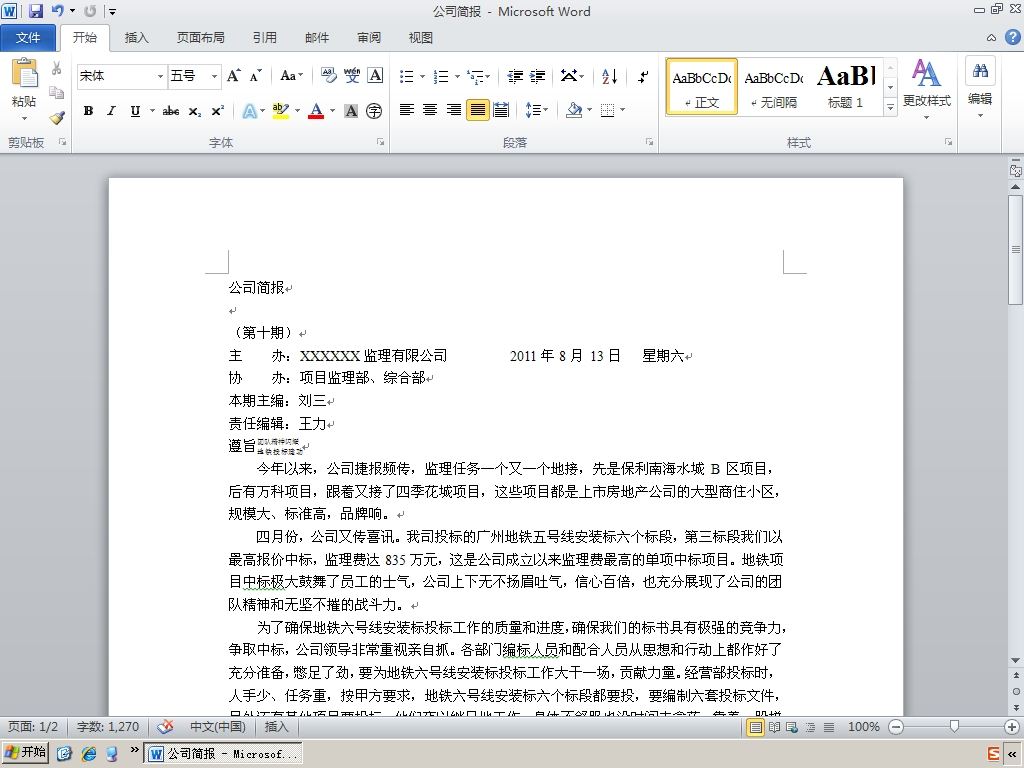Screen dimensions: 1024x768
Task: Insert enclosed character (circled 字) icon
Action: (374, 111)
